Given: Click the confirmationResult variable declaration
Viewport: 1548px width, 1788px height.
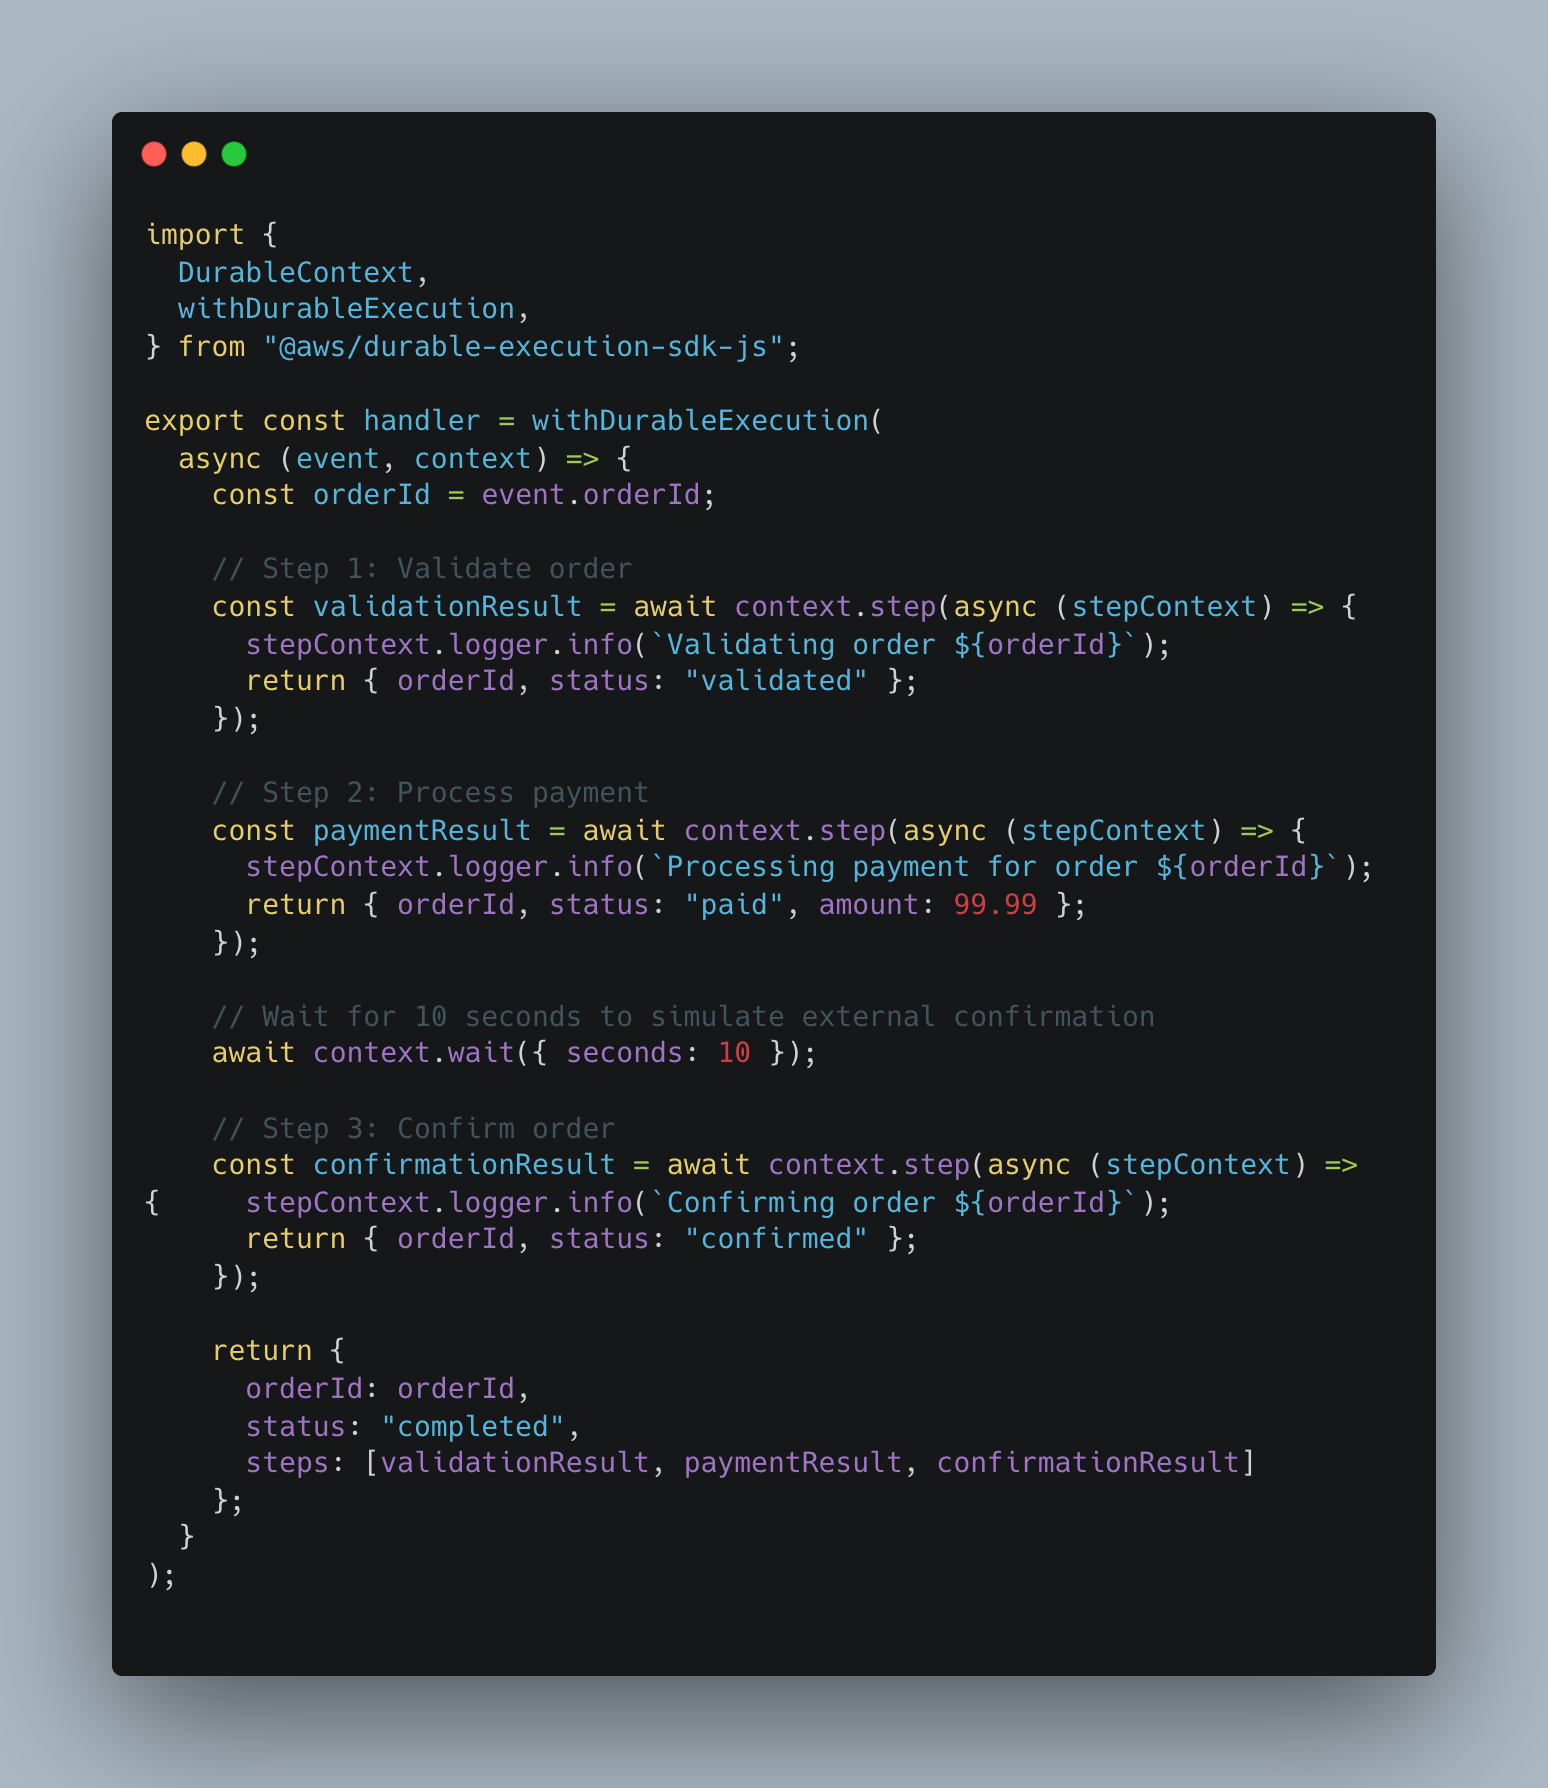Looking at the screenshot, I should click(x=464, y=1165).
